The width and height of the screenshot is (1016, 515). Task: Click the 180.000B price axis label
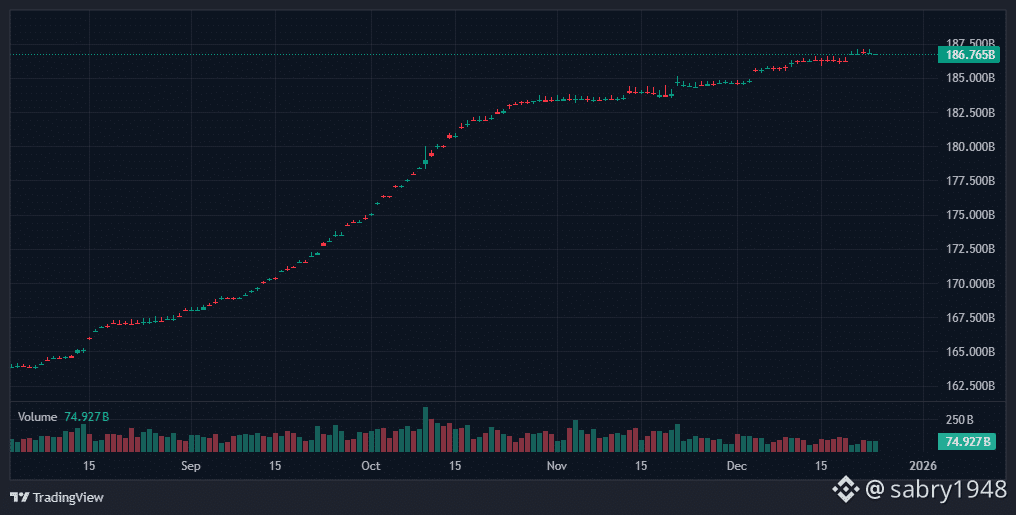[x=970, y=146]
